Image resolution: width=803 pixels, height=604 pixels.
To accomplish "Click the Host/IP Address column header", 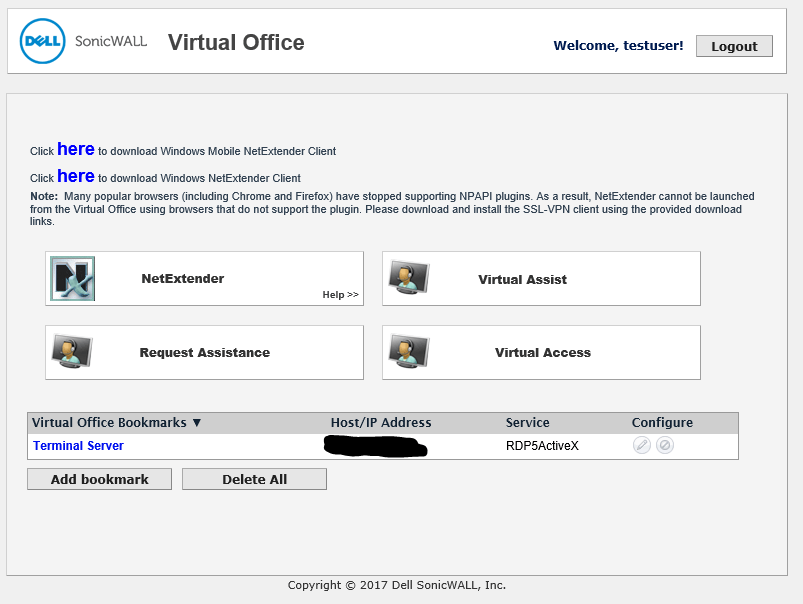I will point(381,423).
